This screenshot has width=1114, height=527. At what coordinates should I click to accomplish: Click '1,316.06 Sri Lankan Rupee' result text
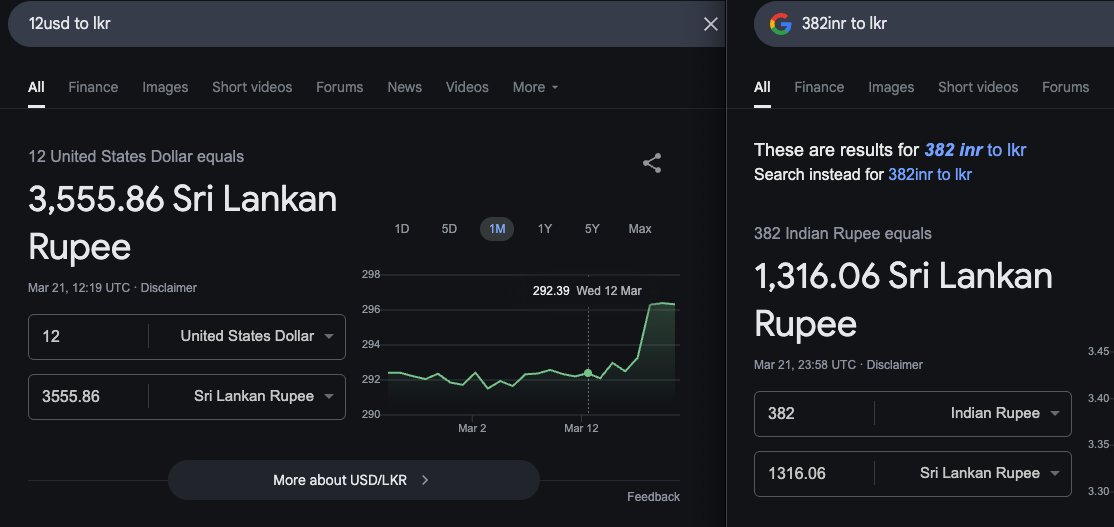pos(903,299)
